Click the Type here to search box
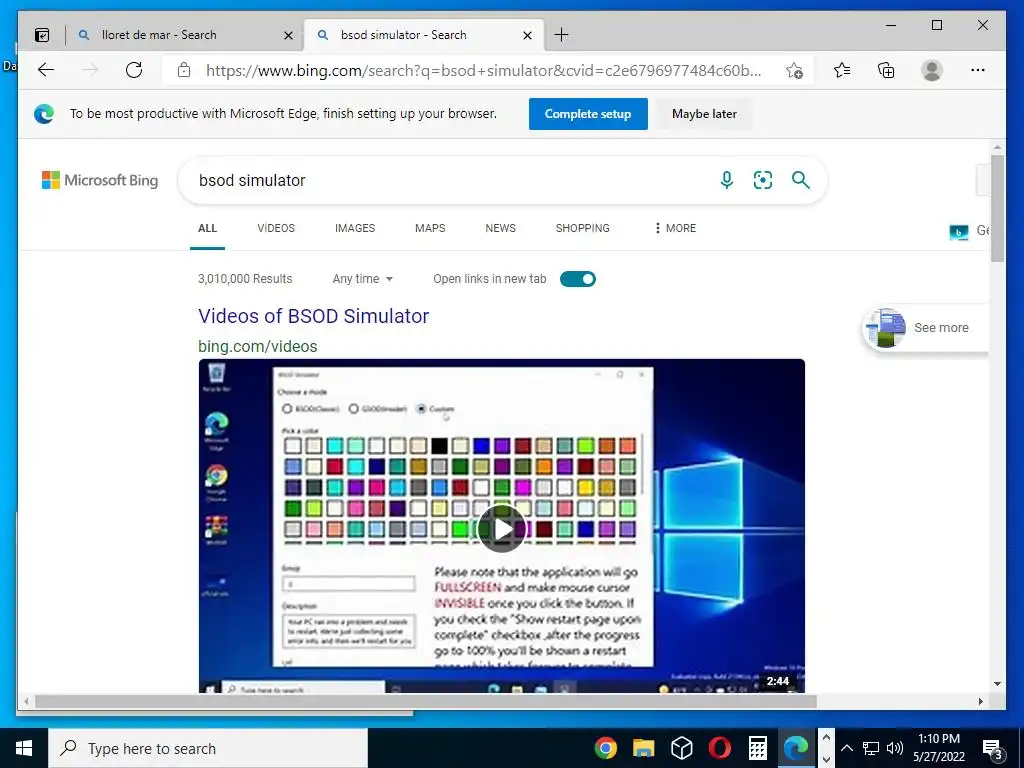The image size is (1024, 768). point(208,748)
